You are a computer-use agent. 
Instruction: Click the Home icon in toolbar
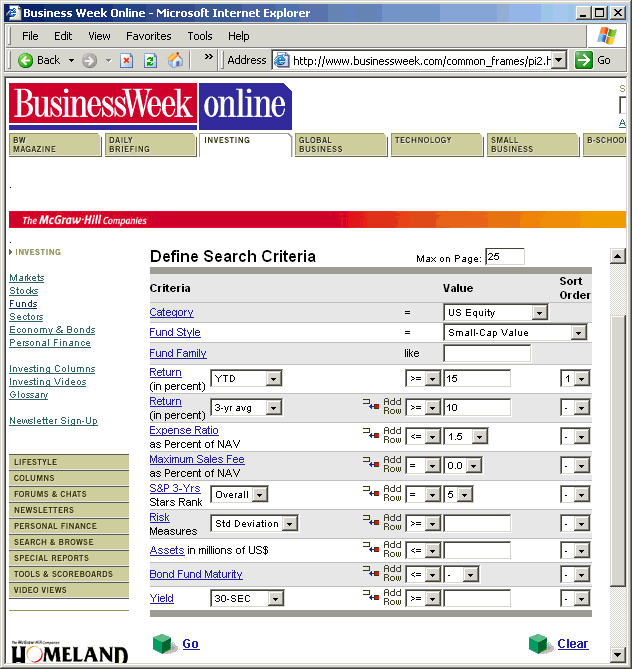coord(175,60)
